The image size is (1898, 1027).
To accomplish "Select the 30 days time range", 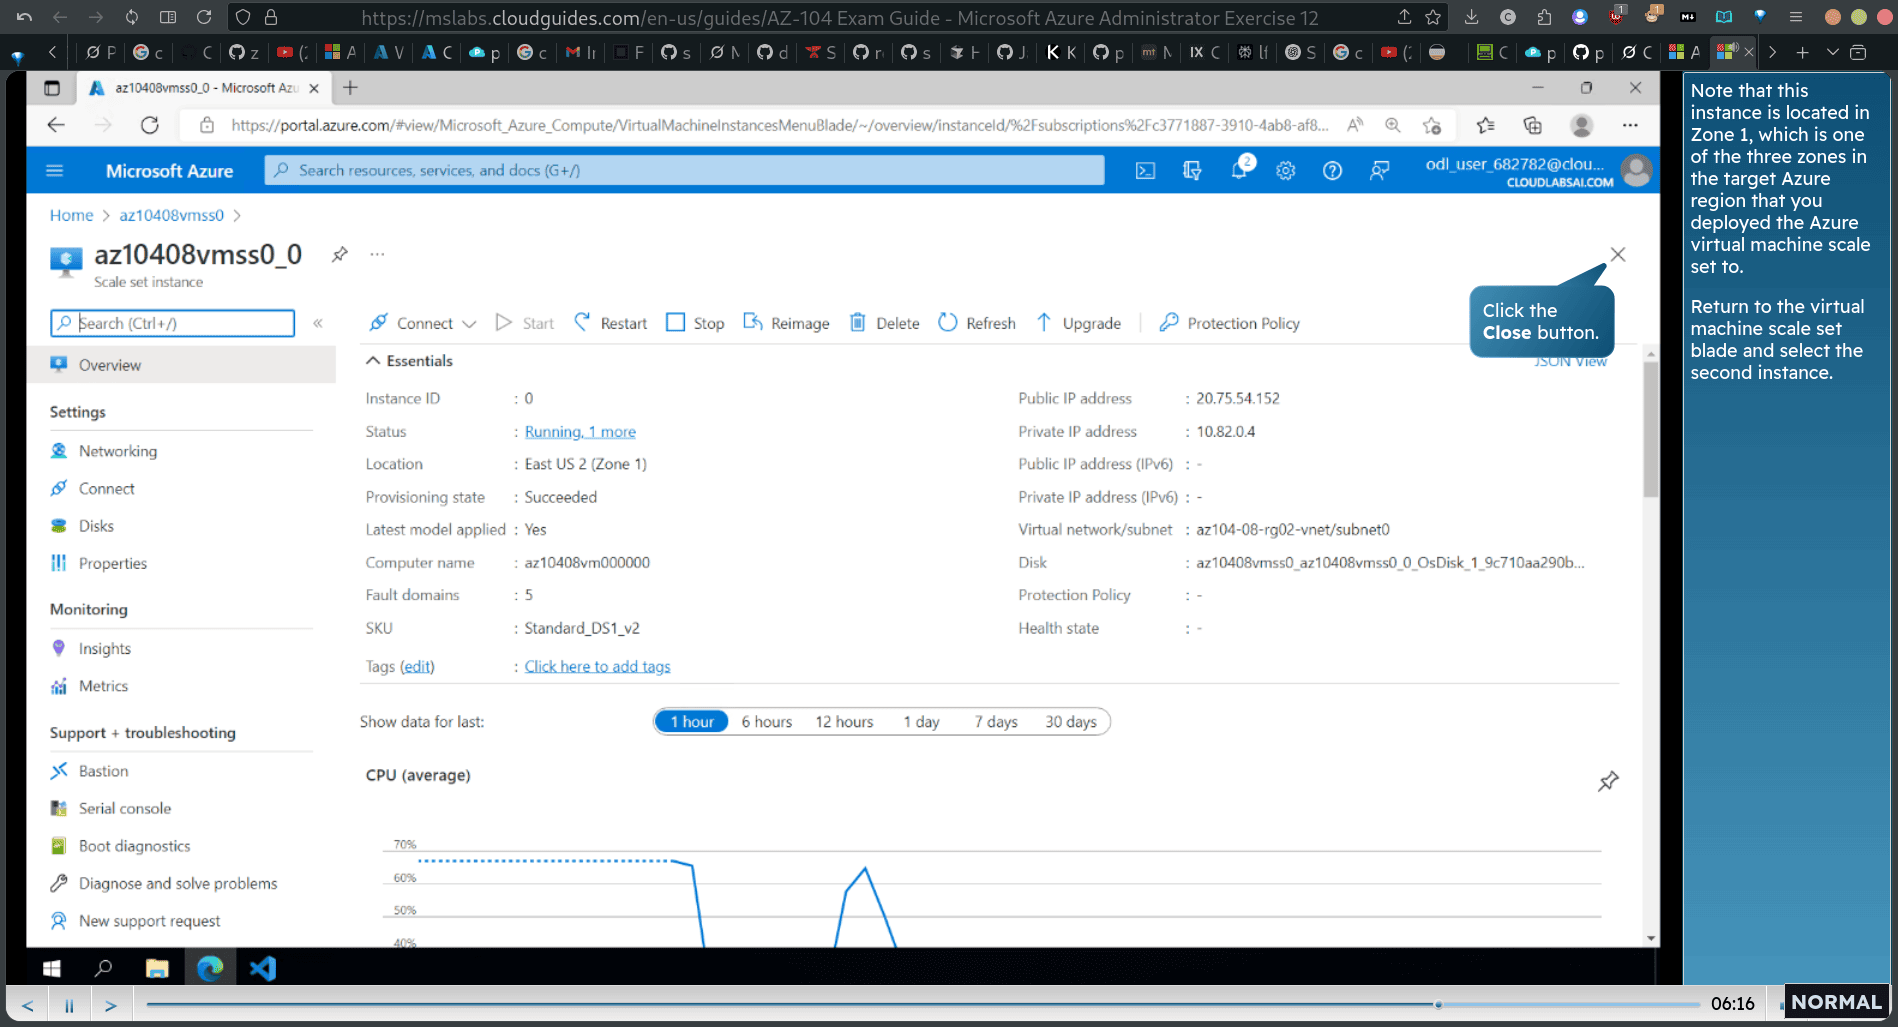I will 1071,722.
